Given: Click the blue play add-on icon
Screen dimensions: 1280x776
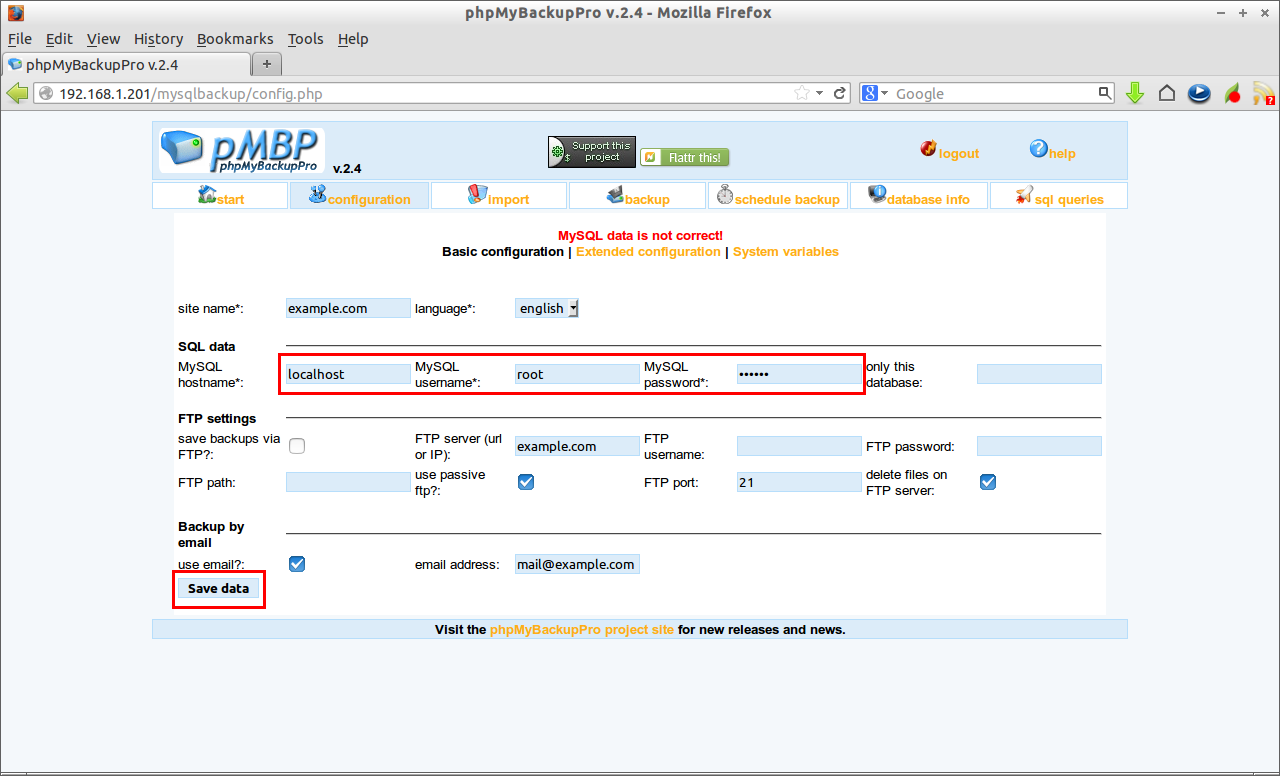Looking at the screenshot, I should (x=1199, y=93).
